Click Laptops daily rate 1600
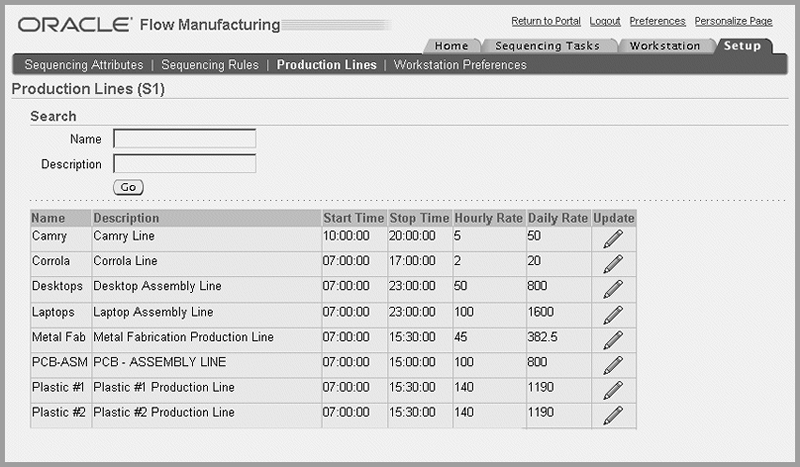The image size is (800, 467). point(540,312)
